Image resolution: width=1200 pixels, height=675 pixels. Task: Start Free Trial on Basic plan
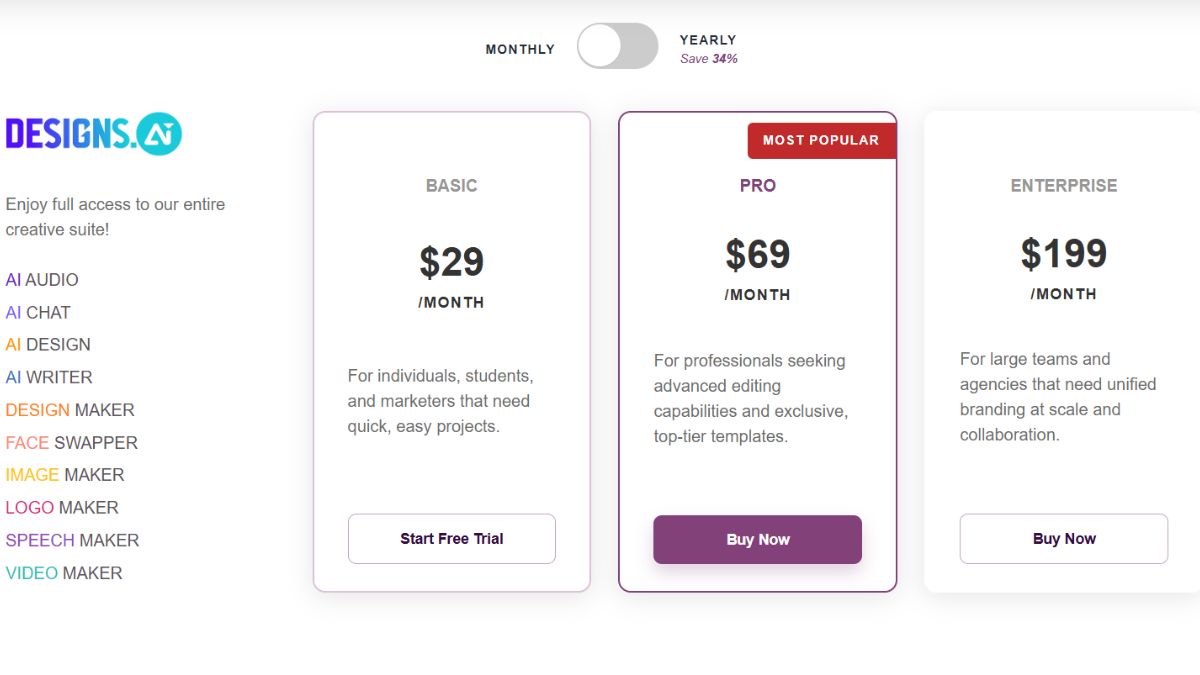coord(452,539)
